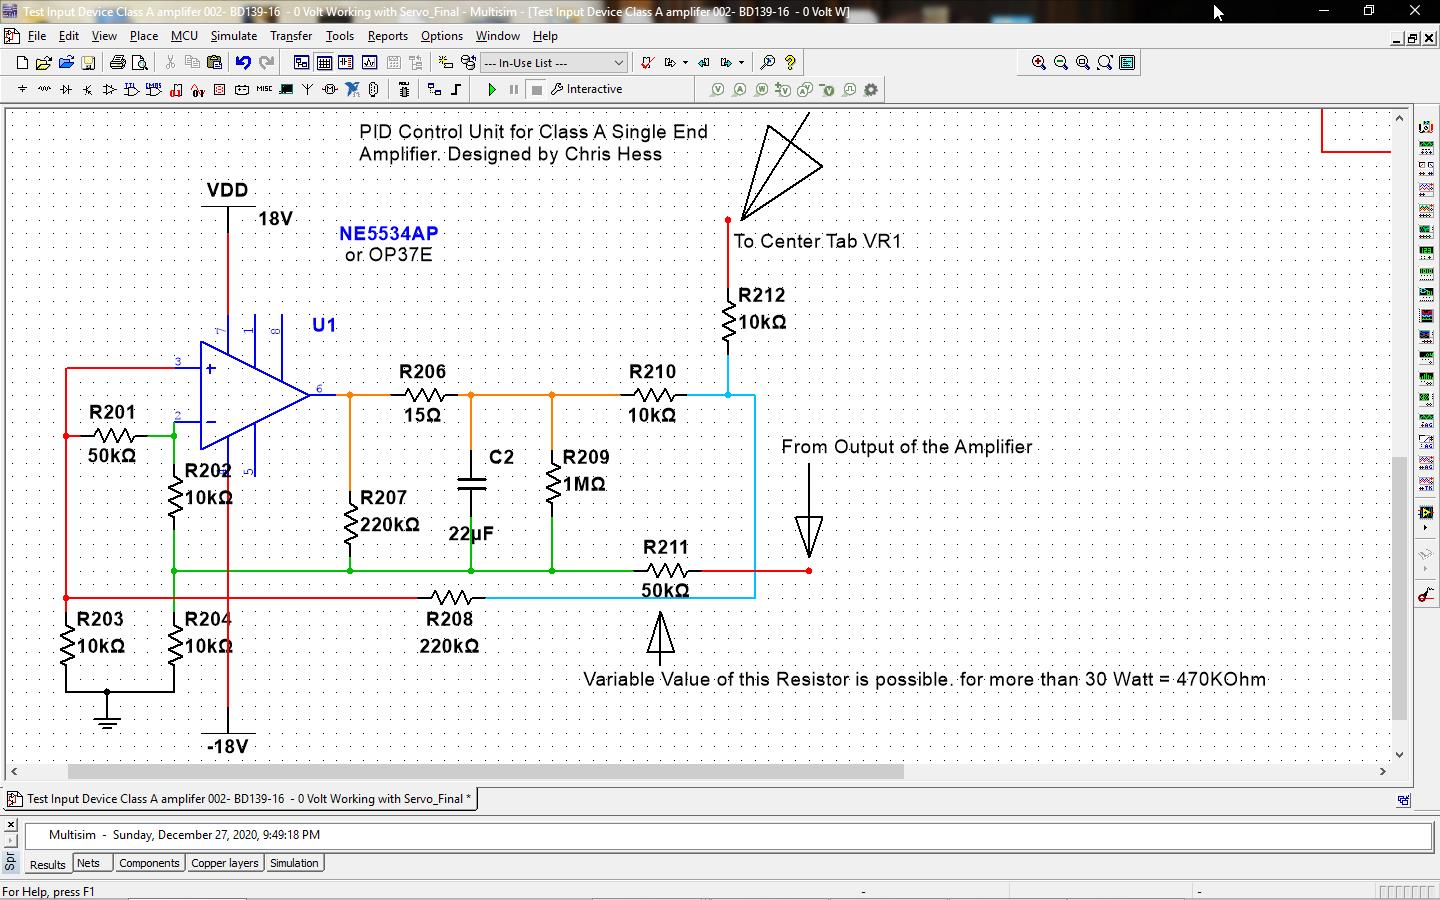
Task: Expand forward-annotate dropdown arrow
Action: (741, 62)
